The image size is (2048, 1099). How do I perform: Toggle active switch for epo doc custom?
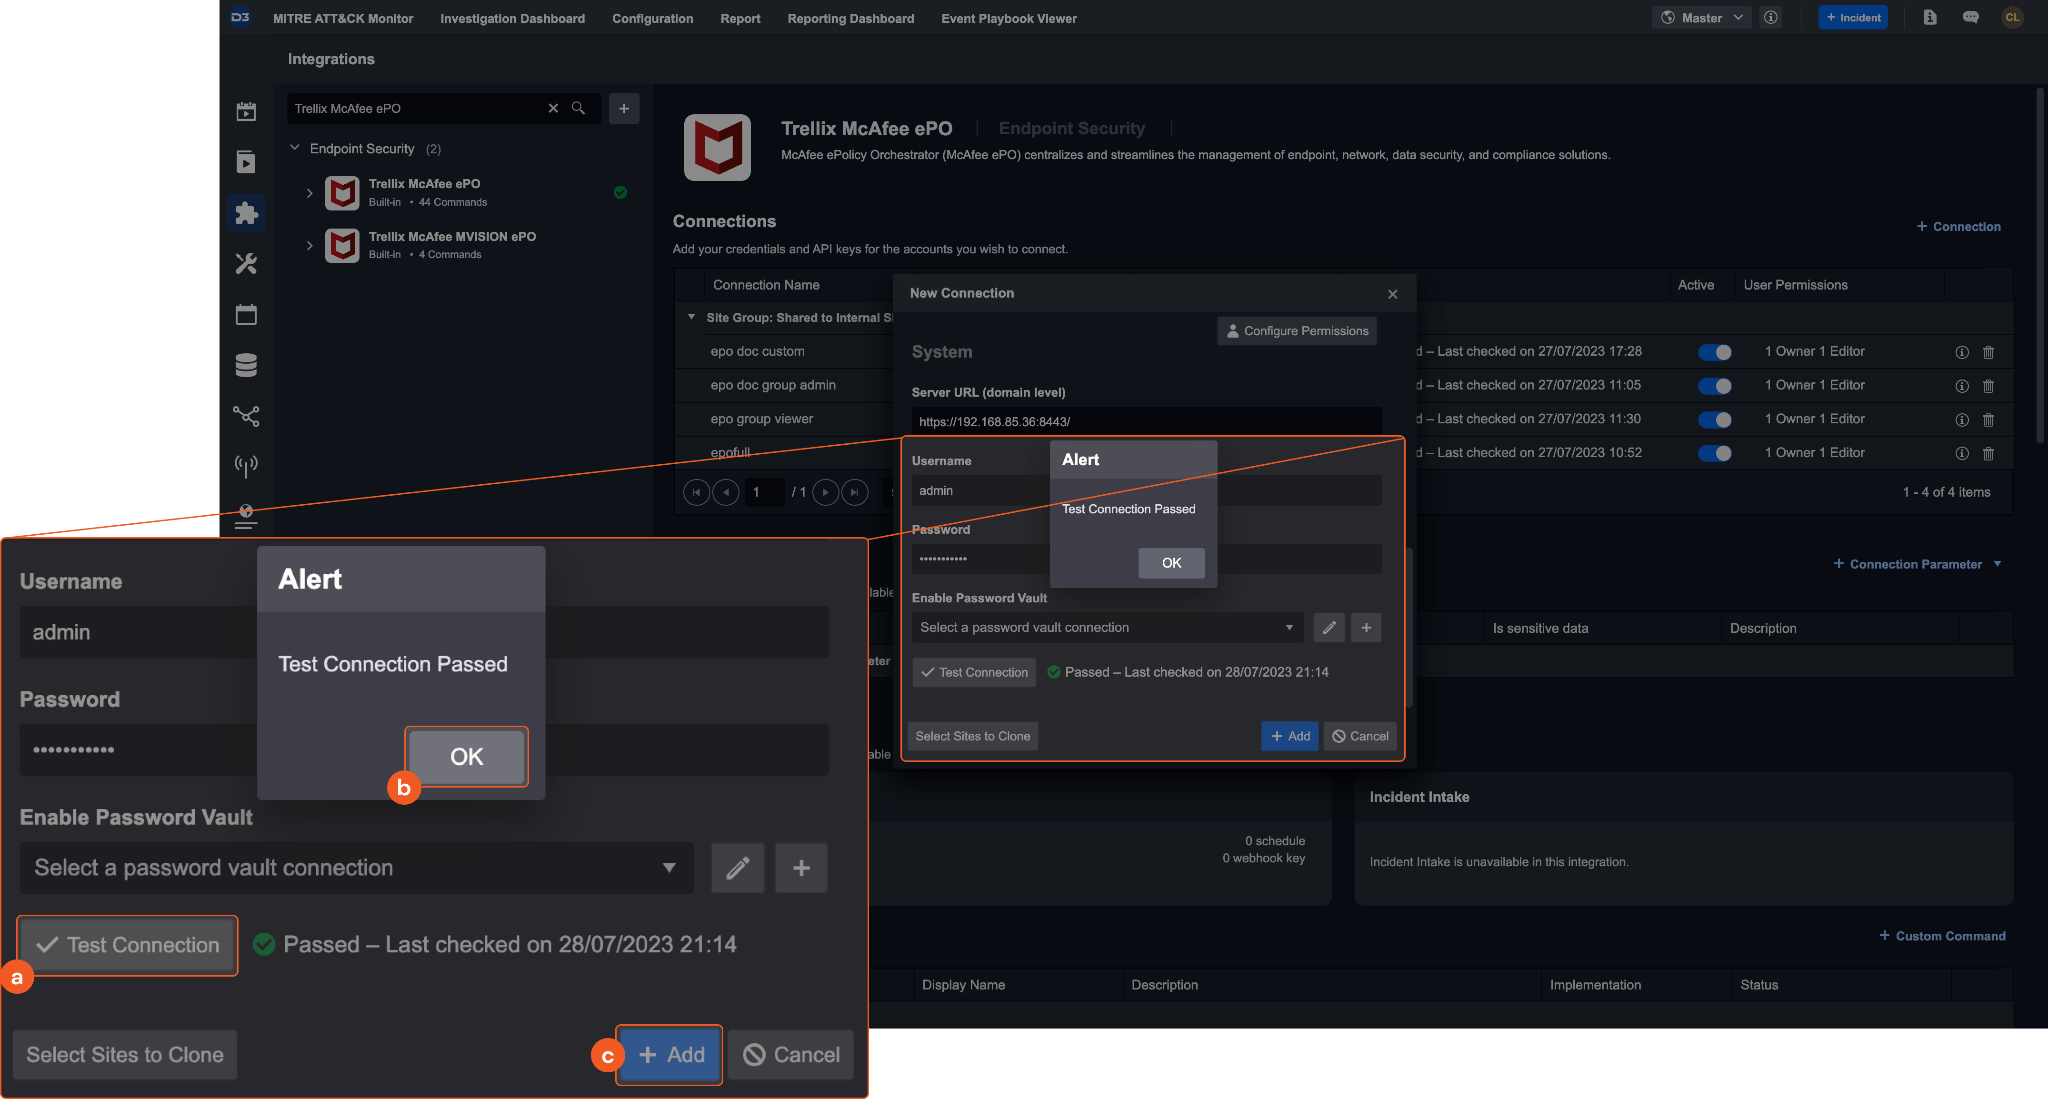(x=1714, y=352)
